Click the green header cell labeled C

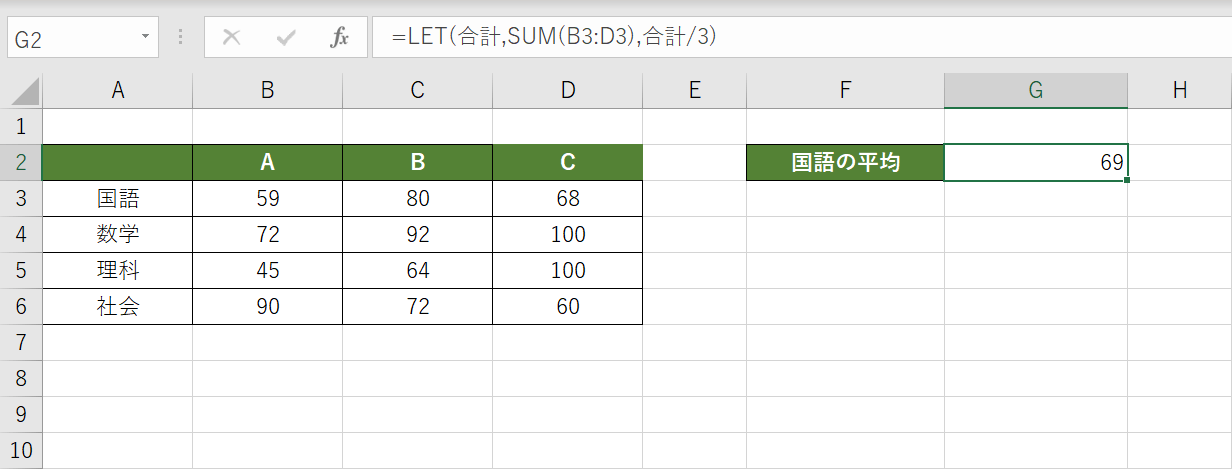point(567,163)
